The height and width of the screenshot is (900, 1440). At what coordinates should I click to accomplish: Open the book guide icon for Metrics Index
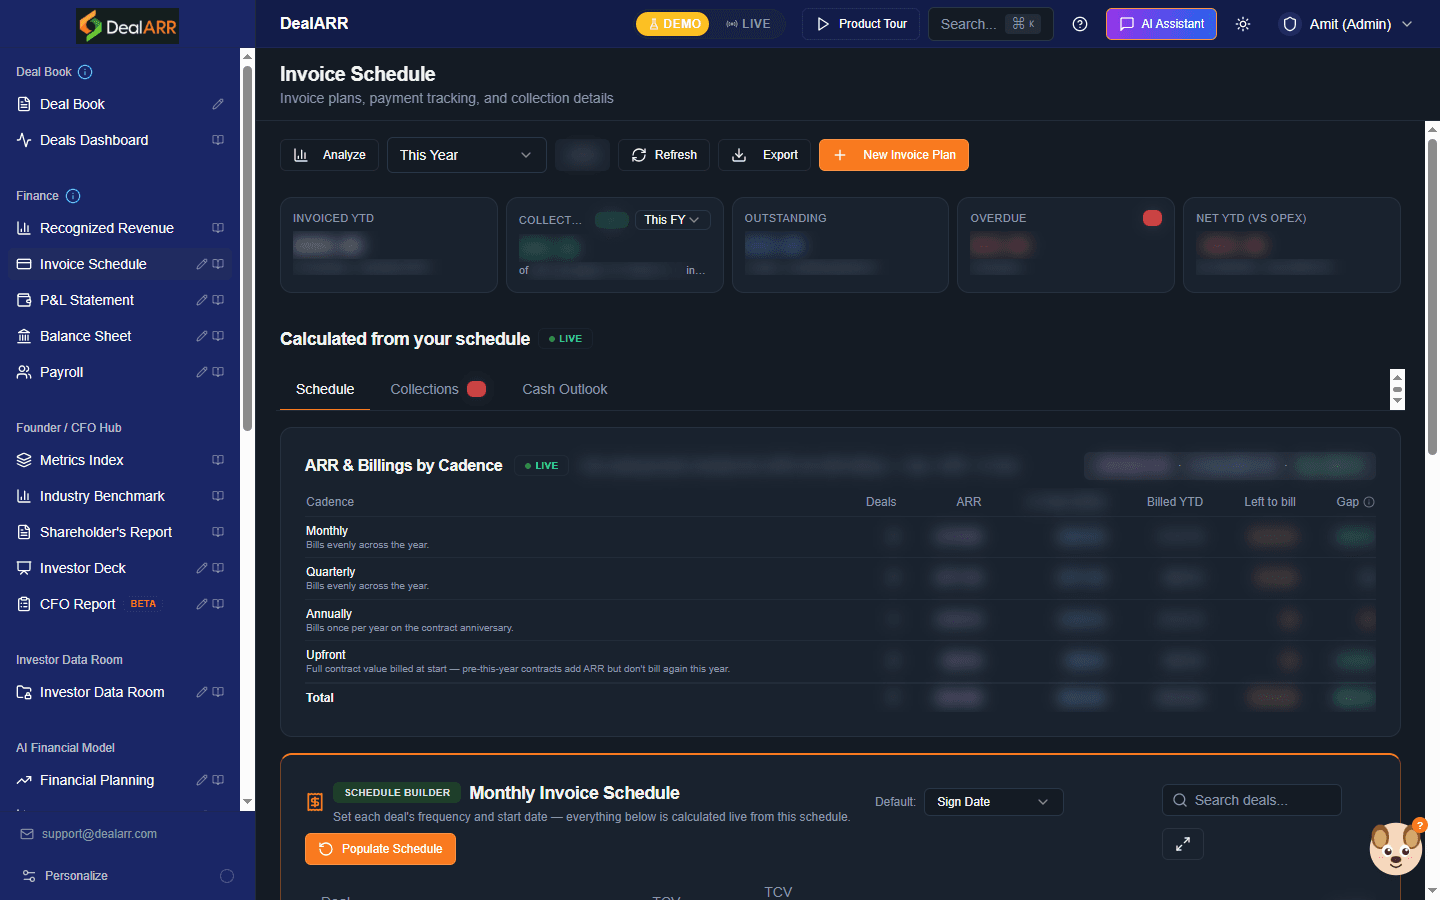(x=218, y=460)
